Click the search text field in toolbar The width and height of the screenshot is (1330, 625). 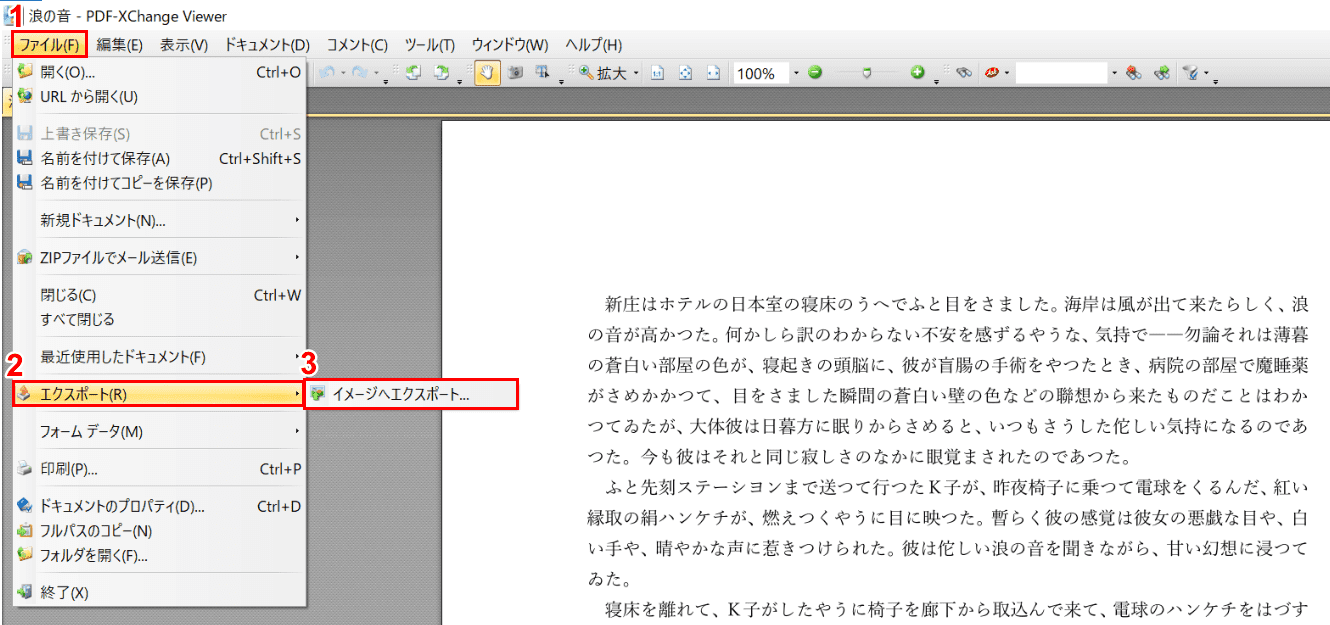[x=1062, y=73]
